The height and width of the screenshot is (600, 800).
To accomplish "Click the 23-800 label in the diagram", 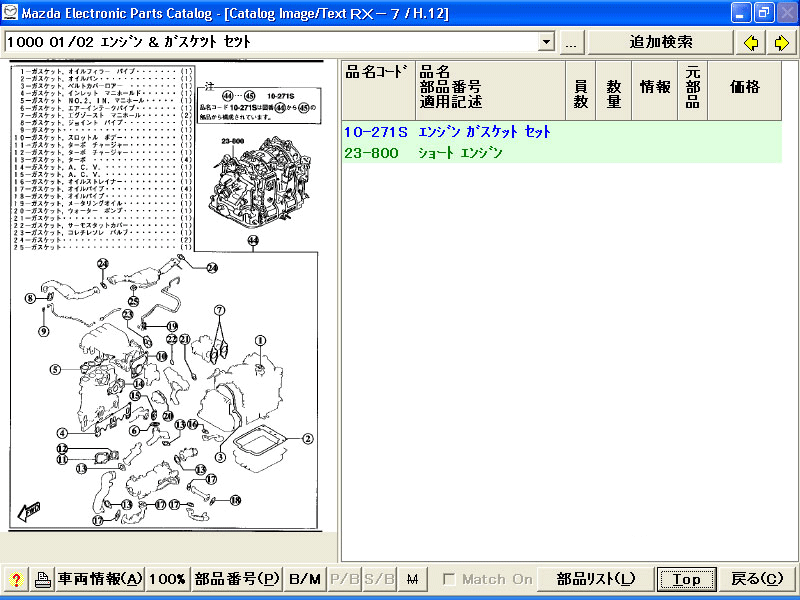I will point(233,141).
